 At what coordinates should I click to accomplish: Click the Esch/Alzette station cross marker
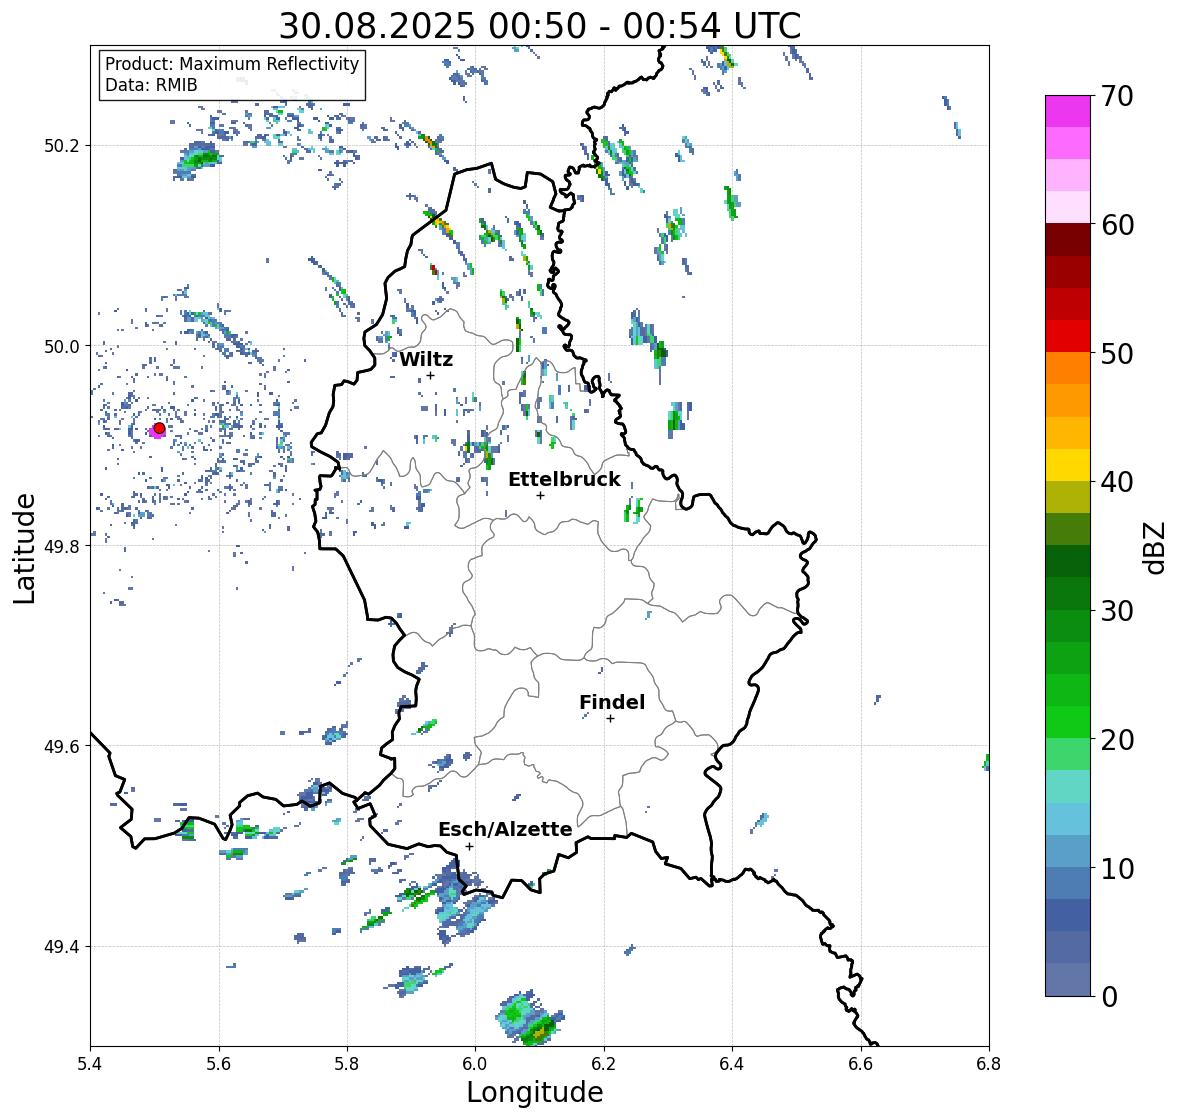pos(469,846)
